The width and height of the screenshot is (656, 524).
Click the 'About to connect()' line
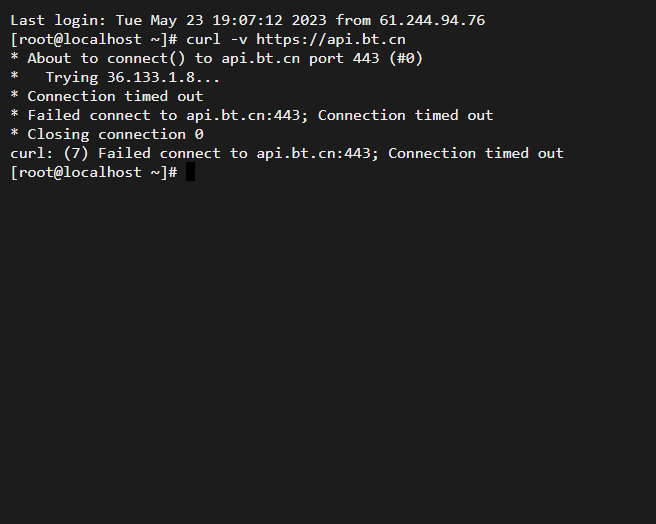[x=217, y=58]
